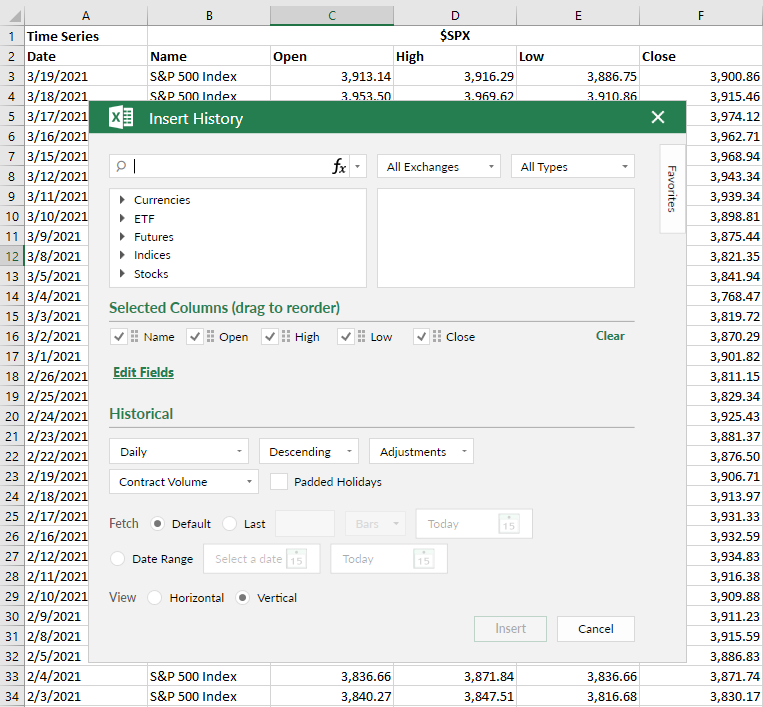
Task: Expand the Indices tree node
Action: (123, 255)
